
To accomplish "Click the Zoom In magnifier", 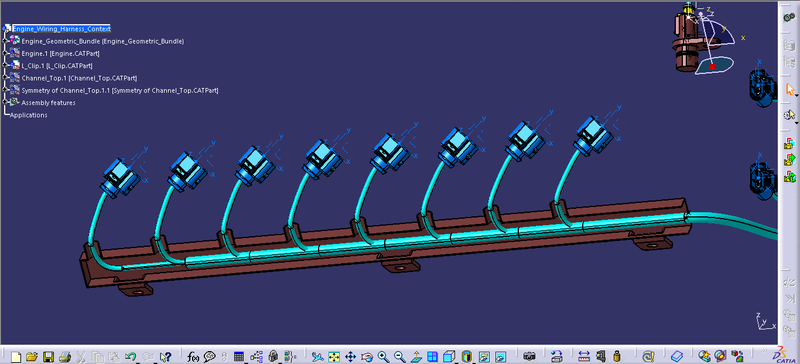I will tap(383, 356).
